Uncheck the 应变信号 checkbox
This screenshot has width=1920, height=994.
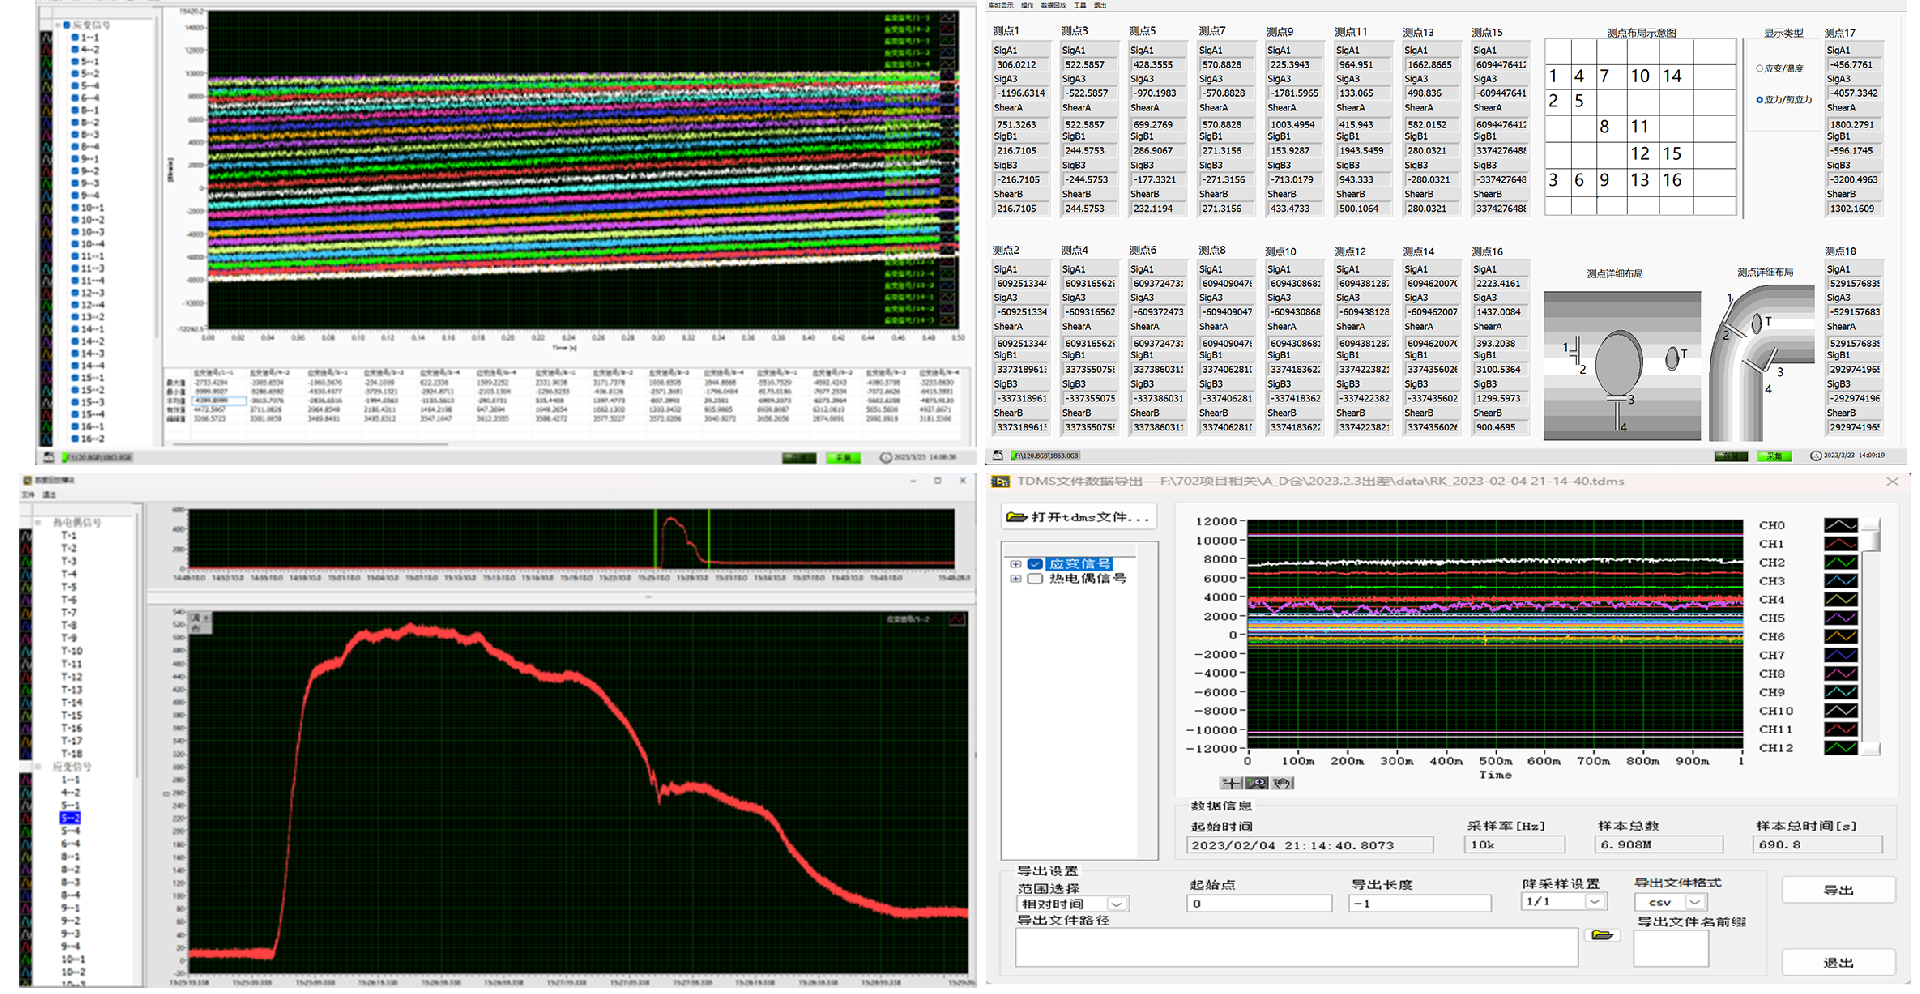coord(1036,564)
